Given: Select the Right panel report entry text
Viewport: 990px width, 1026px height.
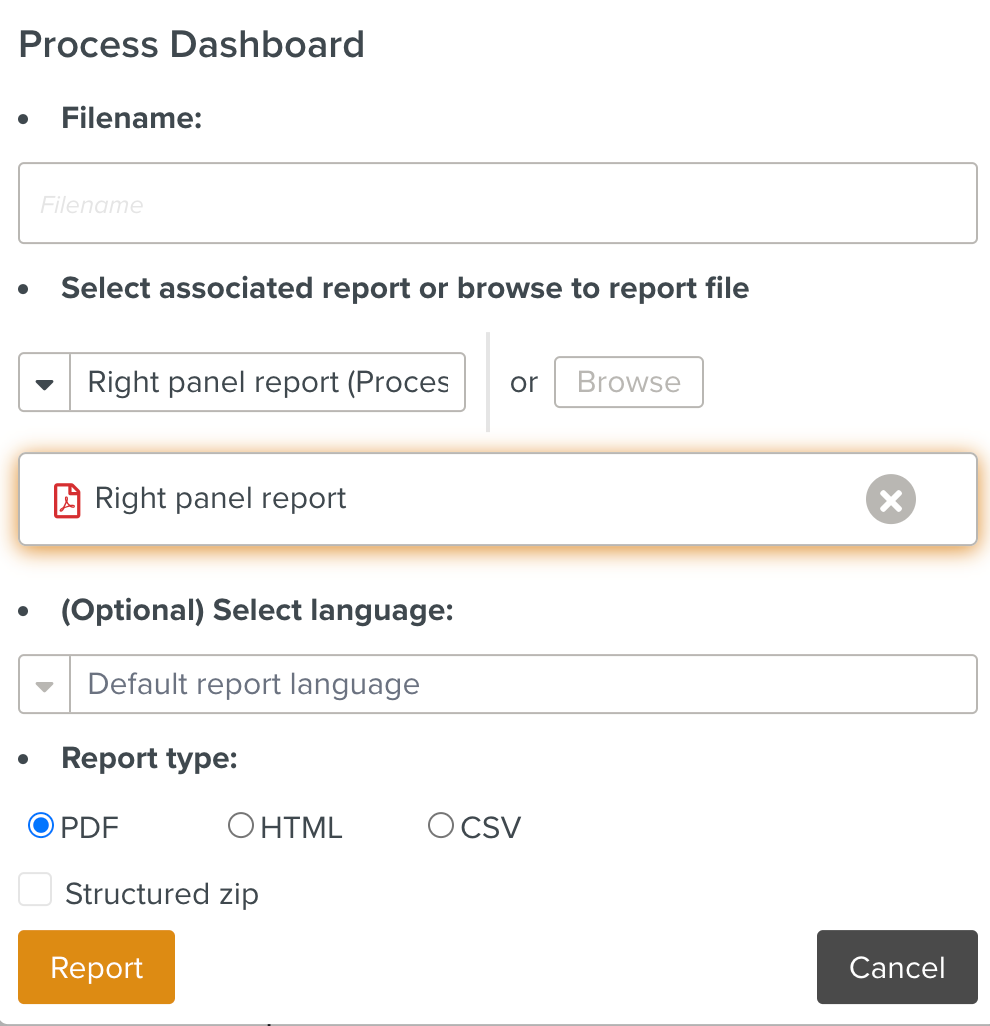Looking at the screenshot, I should point(220,499).
